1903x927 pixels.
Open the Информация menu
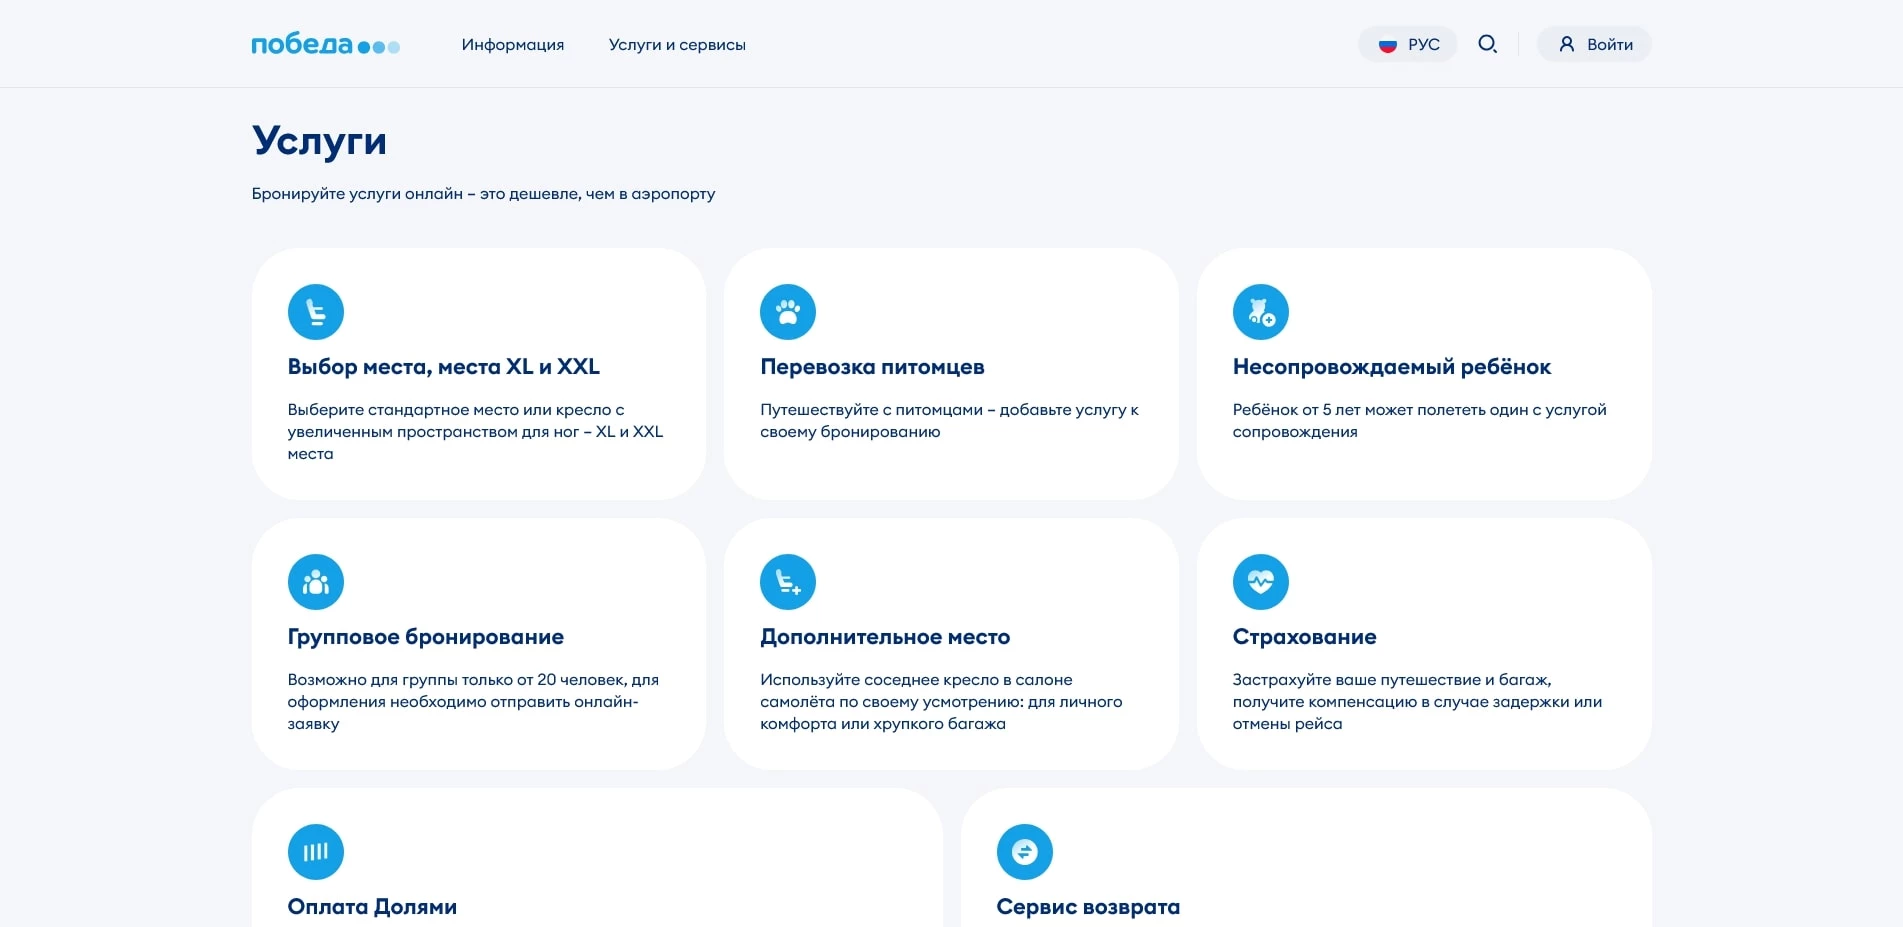pos(513,44)
